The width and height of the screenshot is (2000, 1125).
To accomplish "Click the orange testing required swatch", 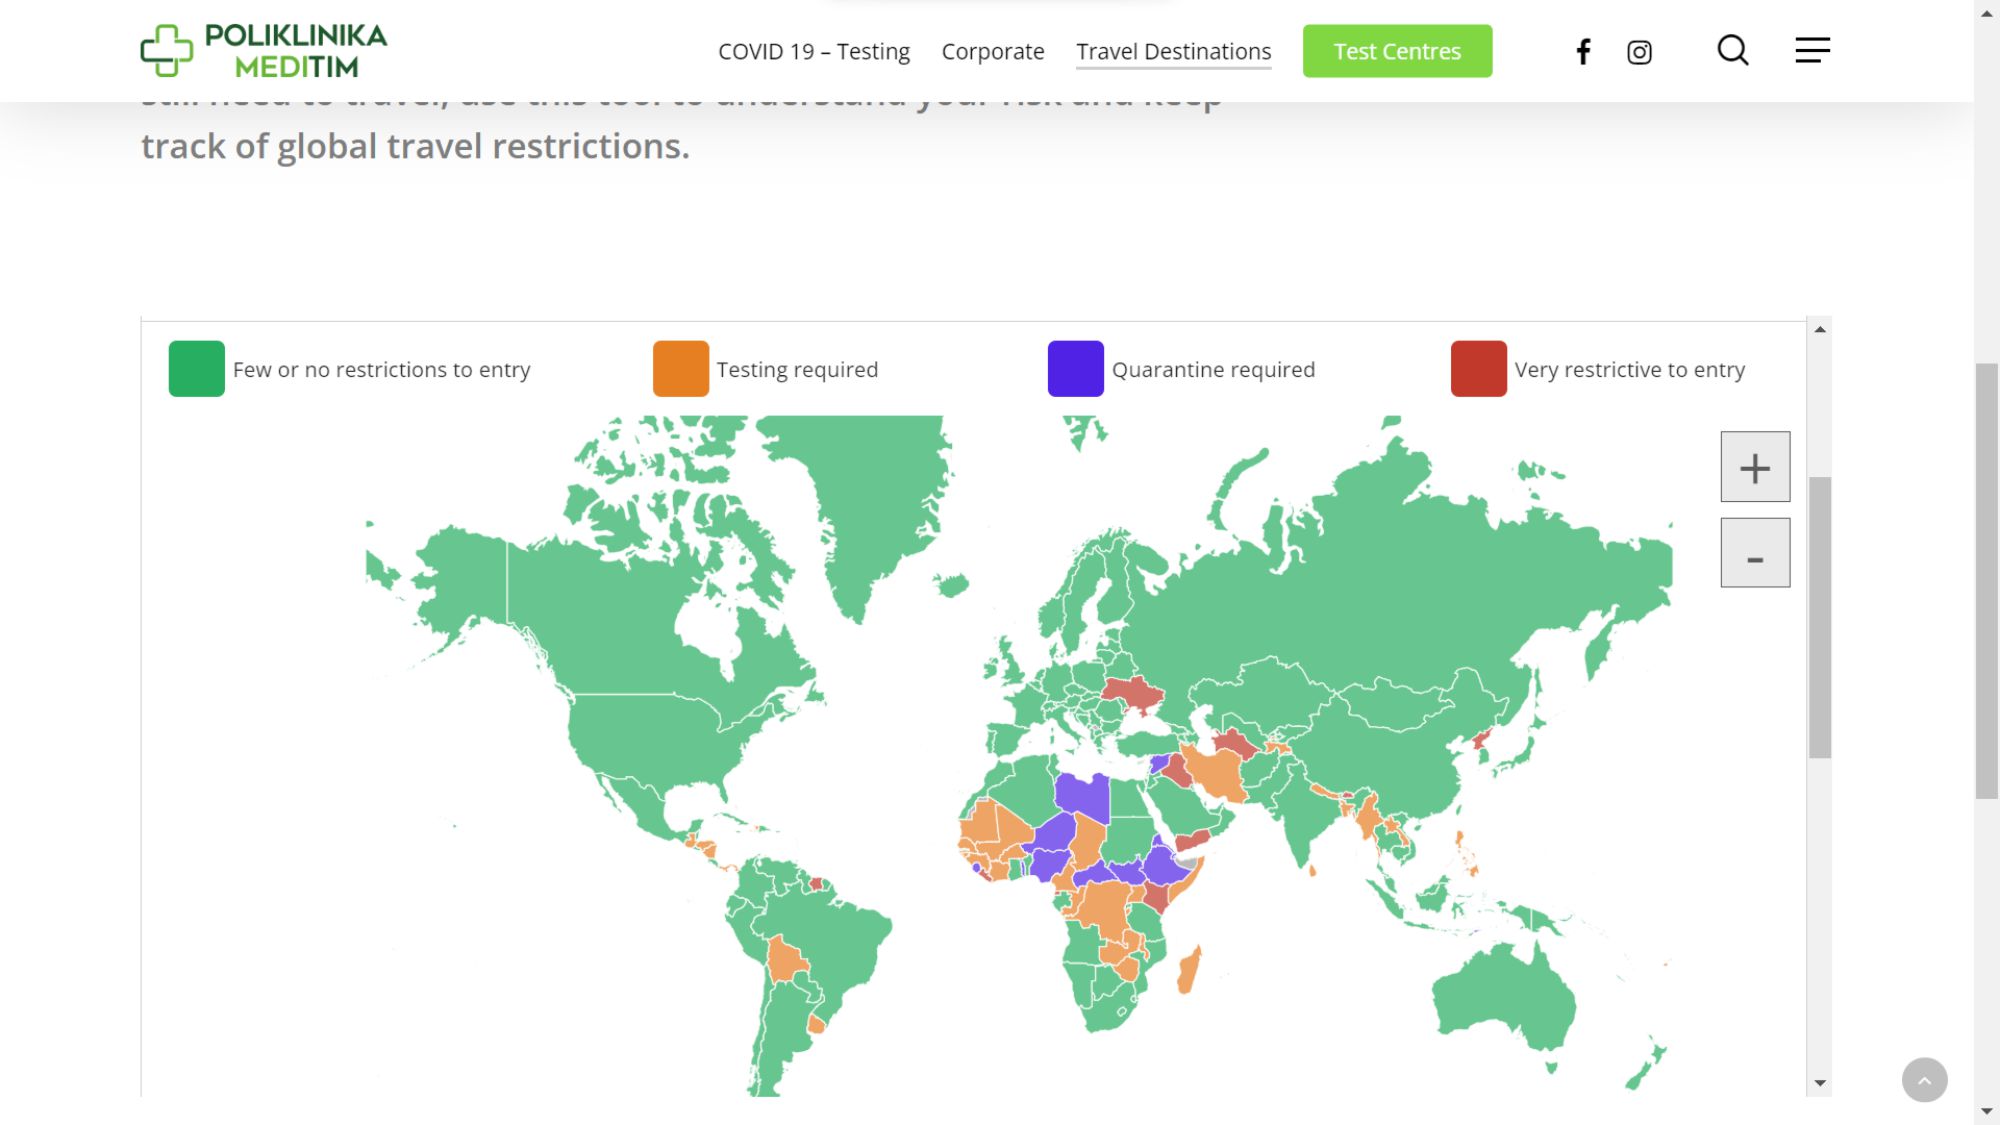I will point(680,369).
